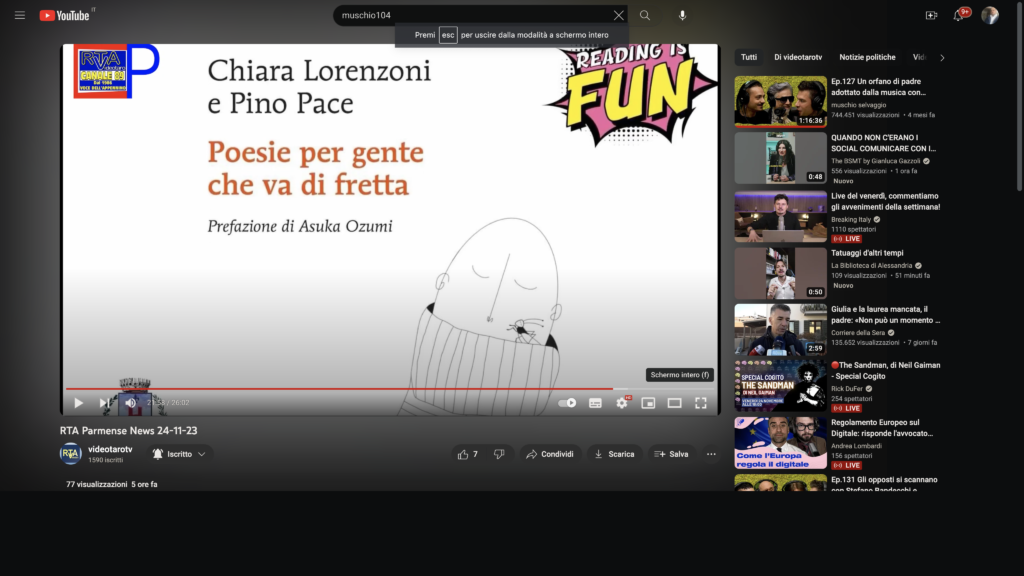Open the account avatar menu
The image size is (1024, 576).
click(x=989, y=15)
